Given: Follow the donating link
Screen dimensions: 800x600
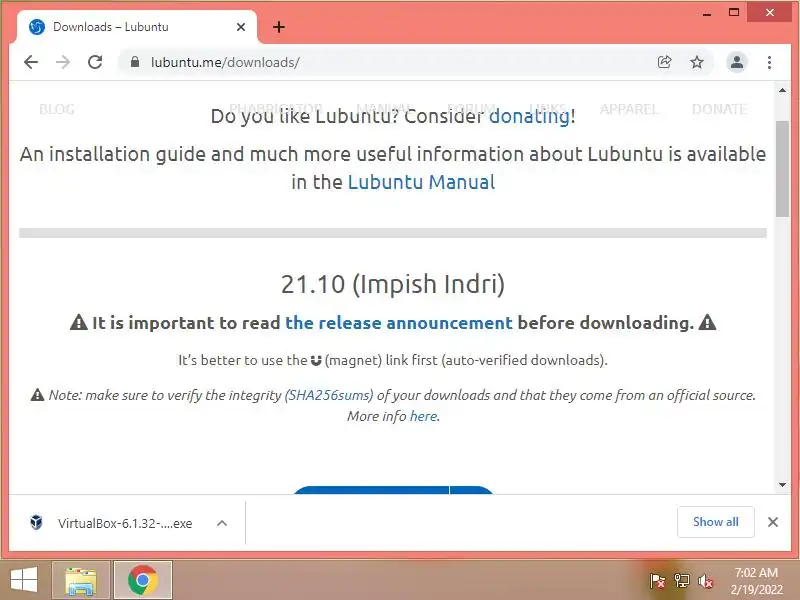Looking at the screenshot, I should (x=529, y=116).
